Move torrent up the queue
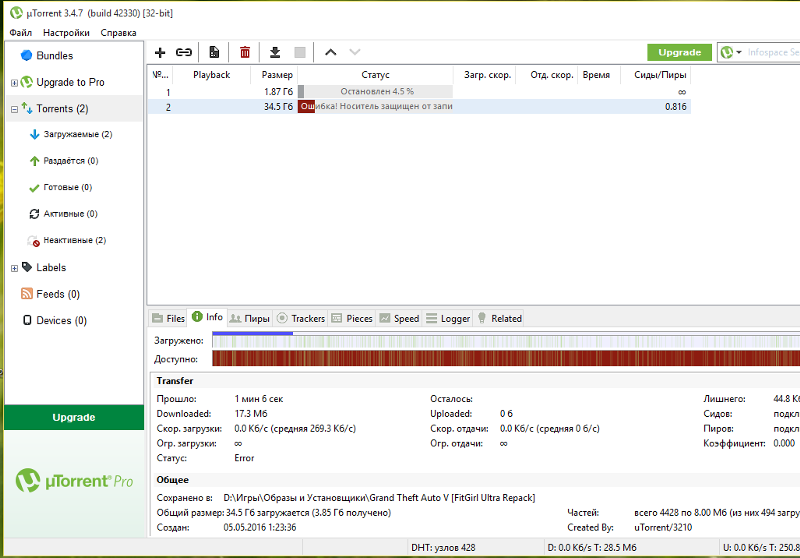Screen dimensions: 800x558 [x=331, y=52]
